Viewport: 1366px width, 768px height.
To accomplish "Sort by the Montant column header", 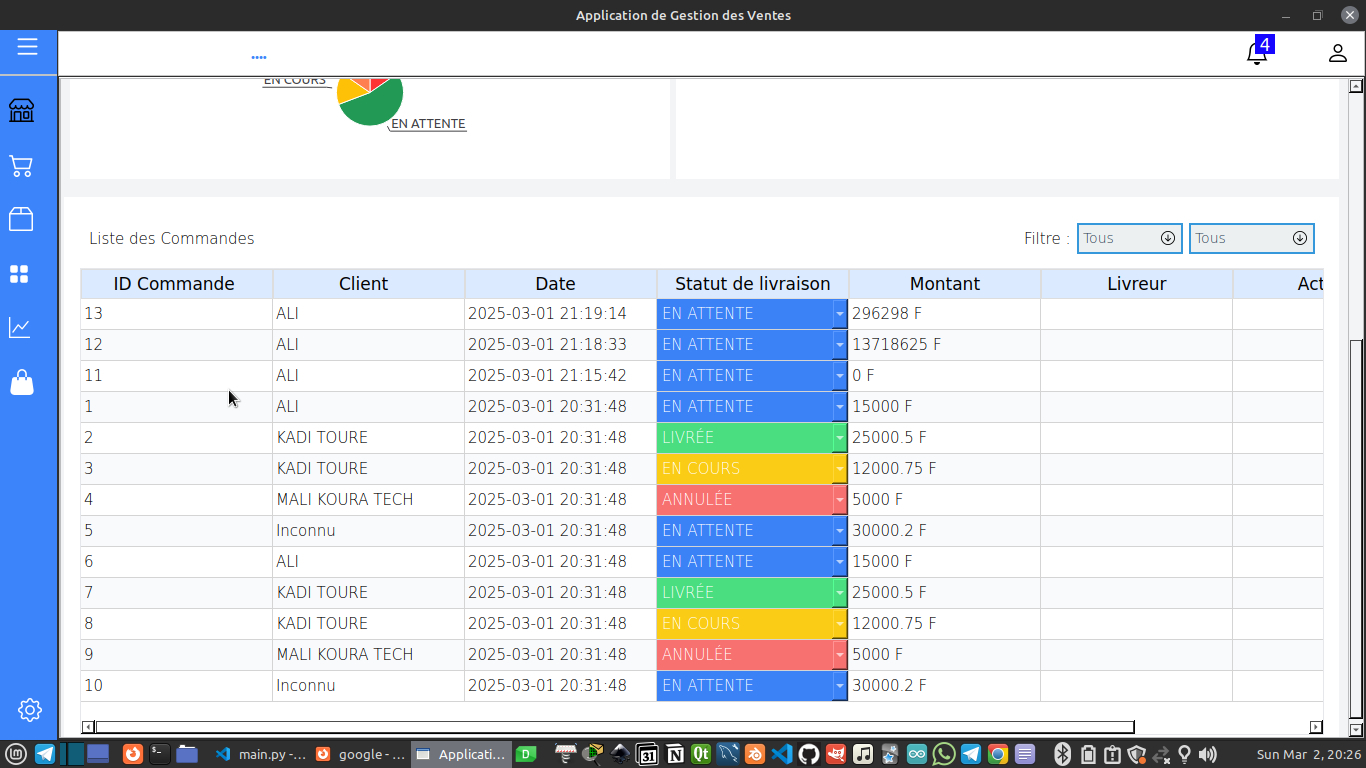I will tap(944, 284).
